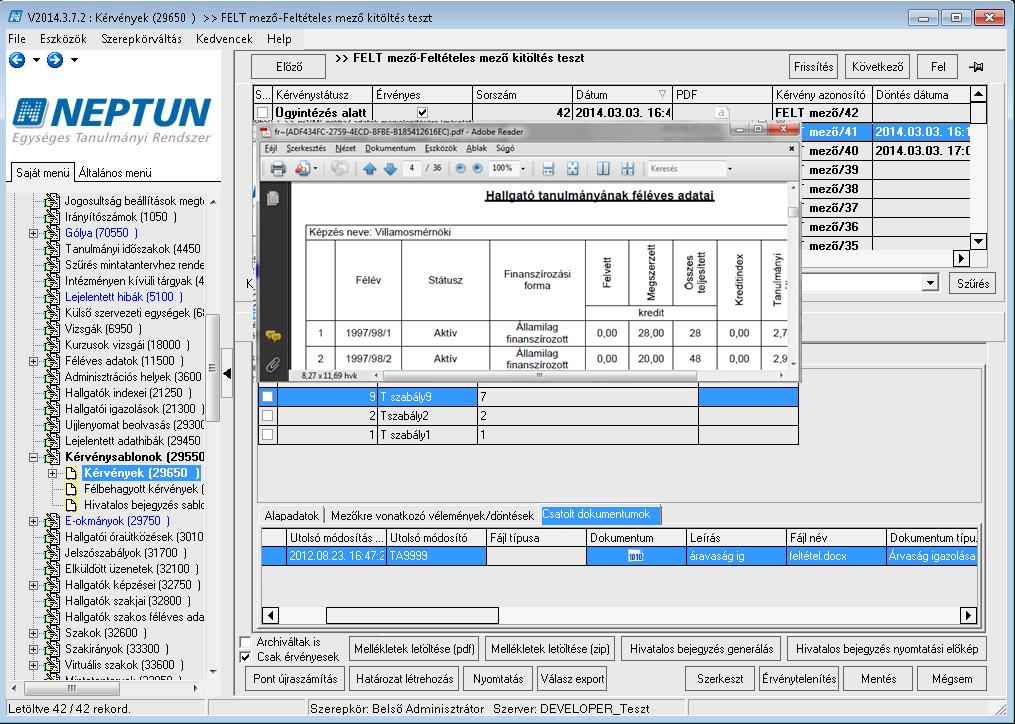1015x724 pixels.
Task: Collapse the Kérvénysablonok (29550) node
Action: pyautogui.click(x=34, y=457)
